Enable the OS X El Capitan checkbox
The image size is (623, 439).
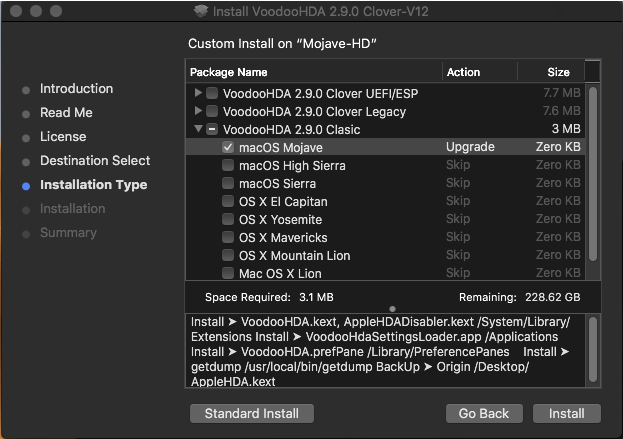pos(228,201)
